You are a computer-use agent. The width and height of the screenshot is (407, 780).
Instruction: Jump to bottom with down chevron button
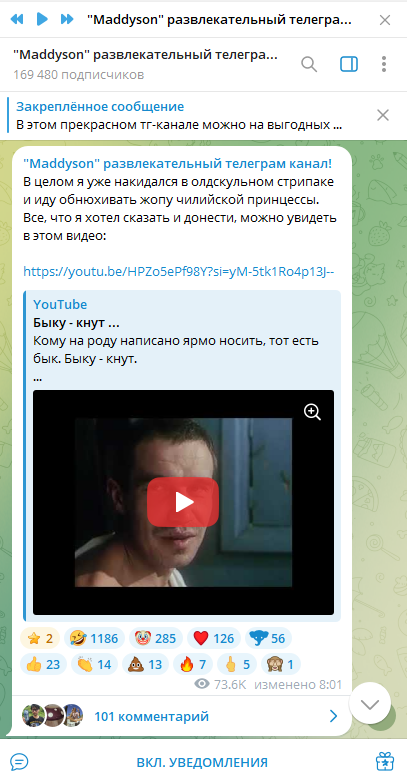[x=370, y=703]
